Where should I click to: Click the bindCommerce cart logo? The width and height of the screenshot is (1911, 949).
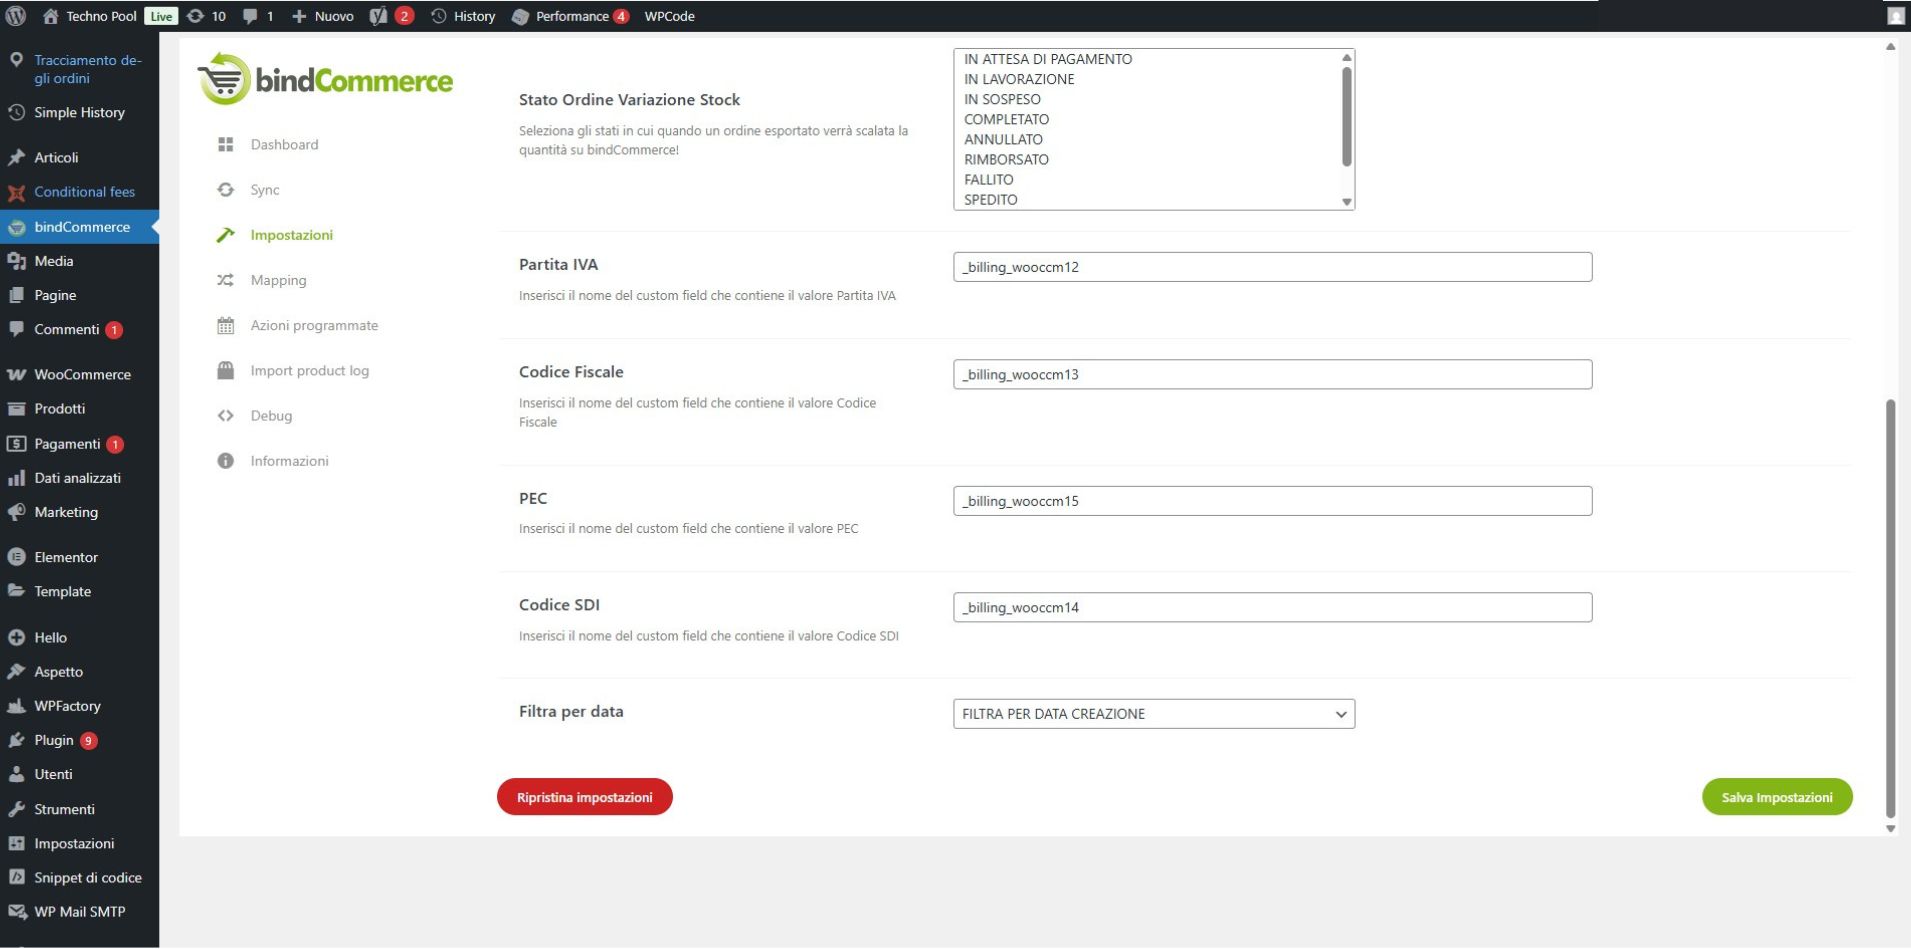click(225, 80)
